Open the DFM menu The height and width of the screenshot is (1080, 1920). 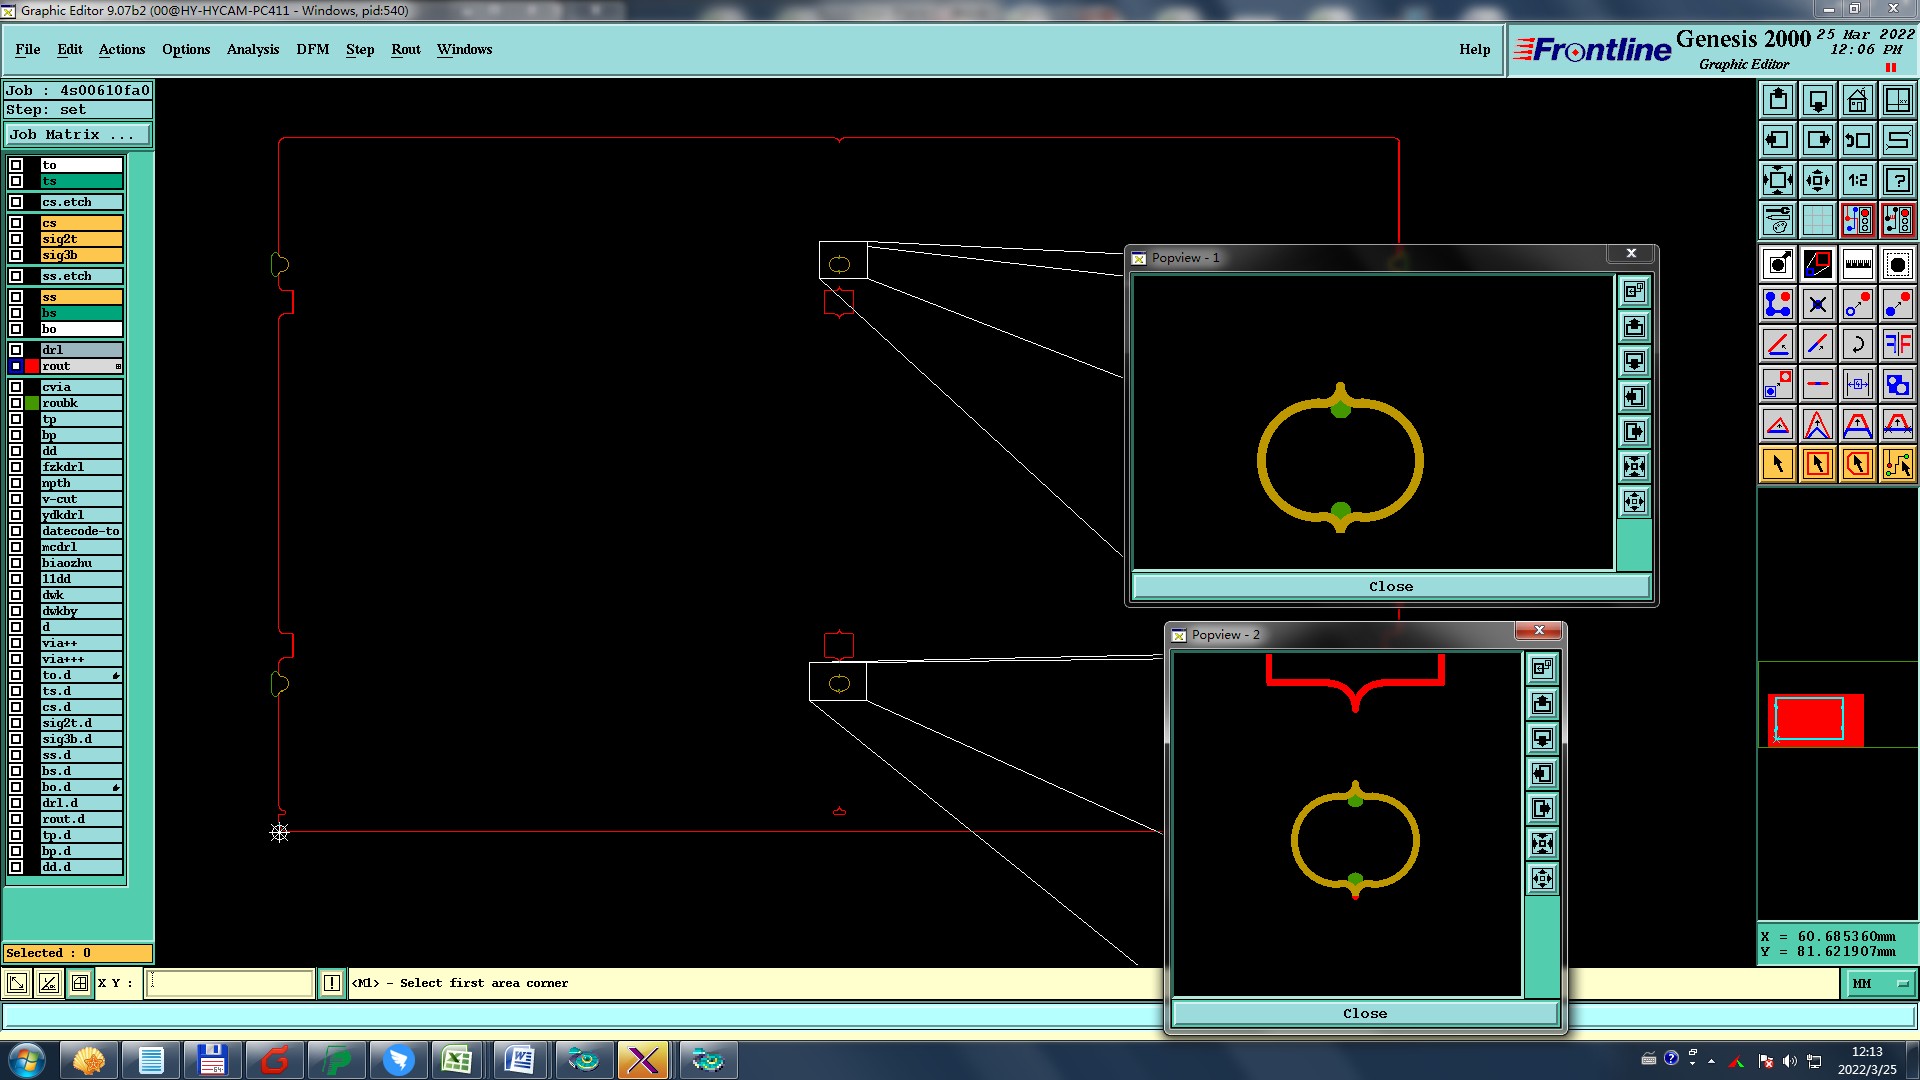pyautogui.click(x=312, y=49)
